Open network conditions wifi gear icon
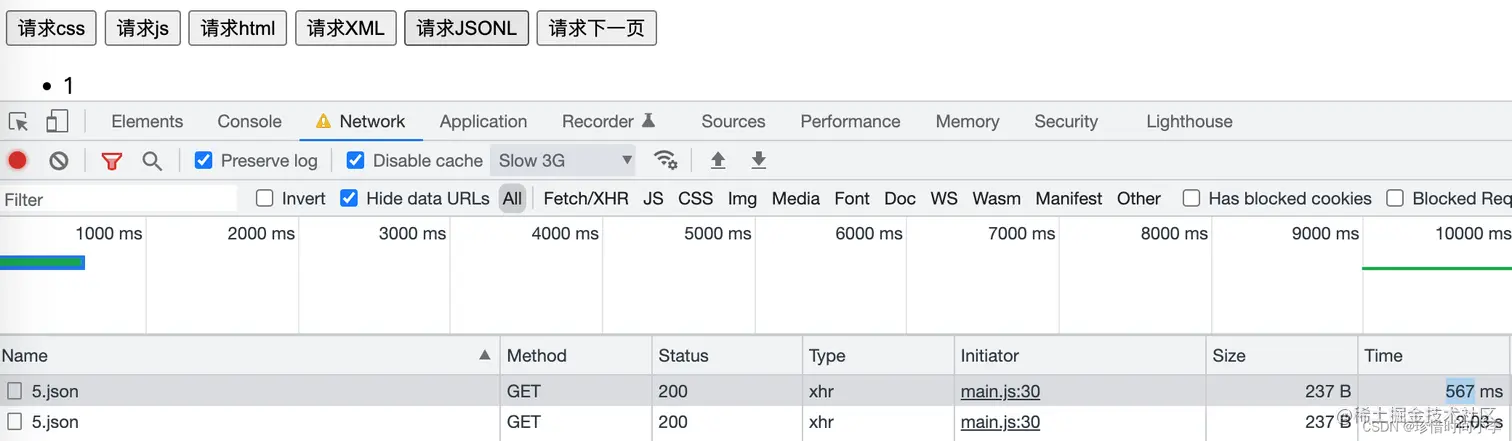Screen dimensions: 1512x441 [665, 160]
